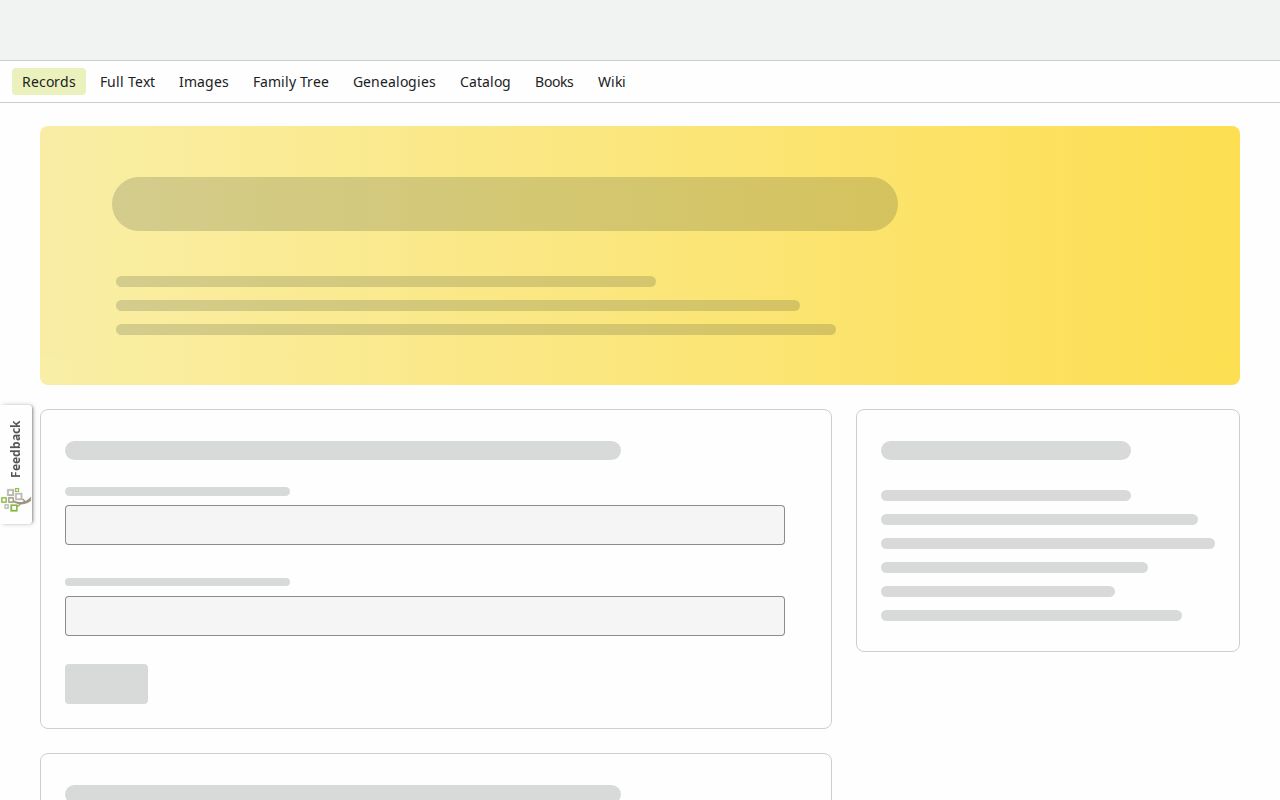Switch to the Catalog tab
Image resolution: width=1280 pixels, height=800 pixels.
tap(485, 82)
